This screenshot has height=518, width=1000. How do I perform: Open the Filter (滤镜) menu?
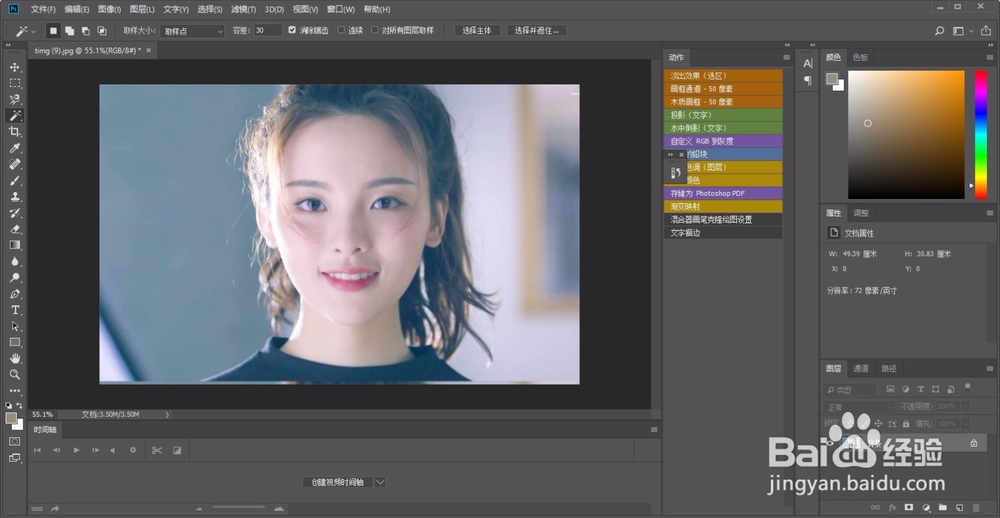coord(243,10)
